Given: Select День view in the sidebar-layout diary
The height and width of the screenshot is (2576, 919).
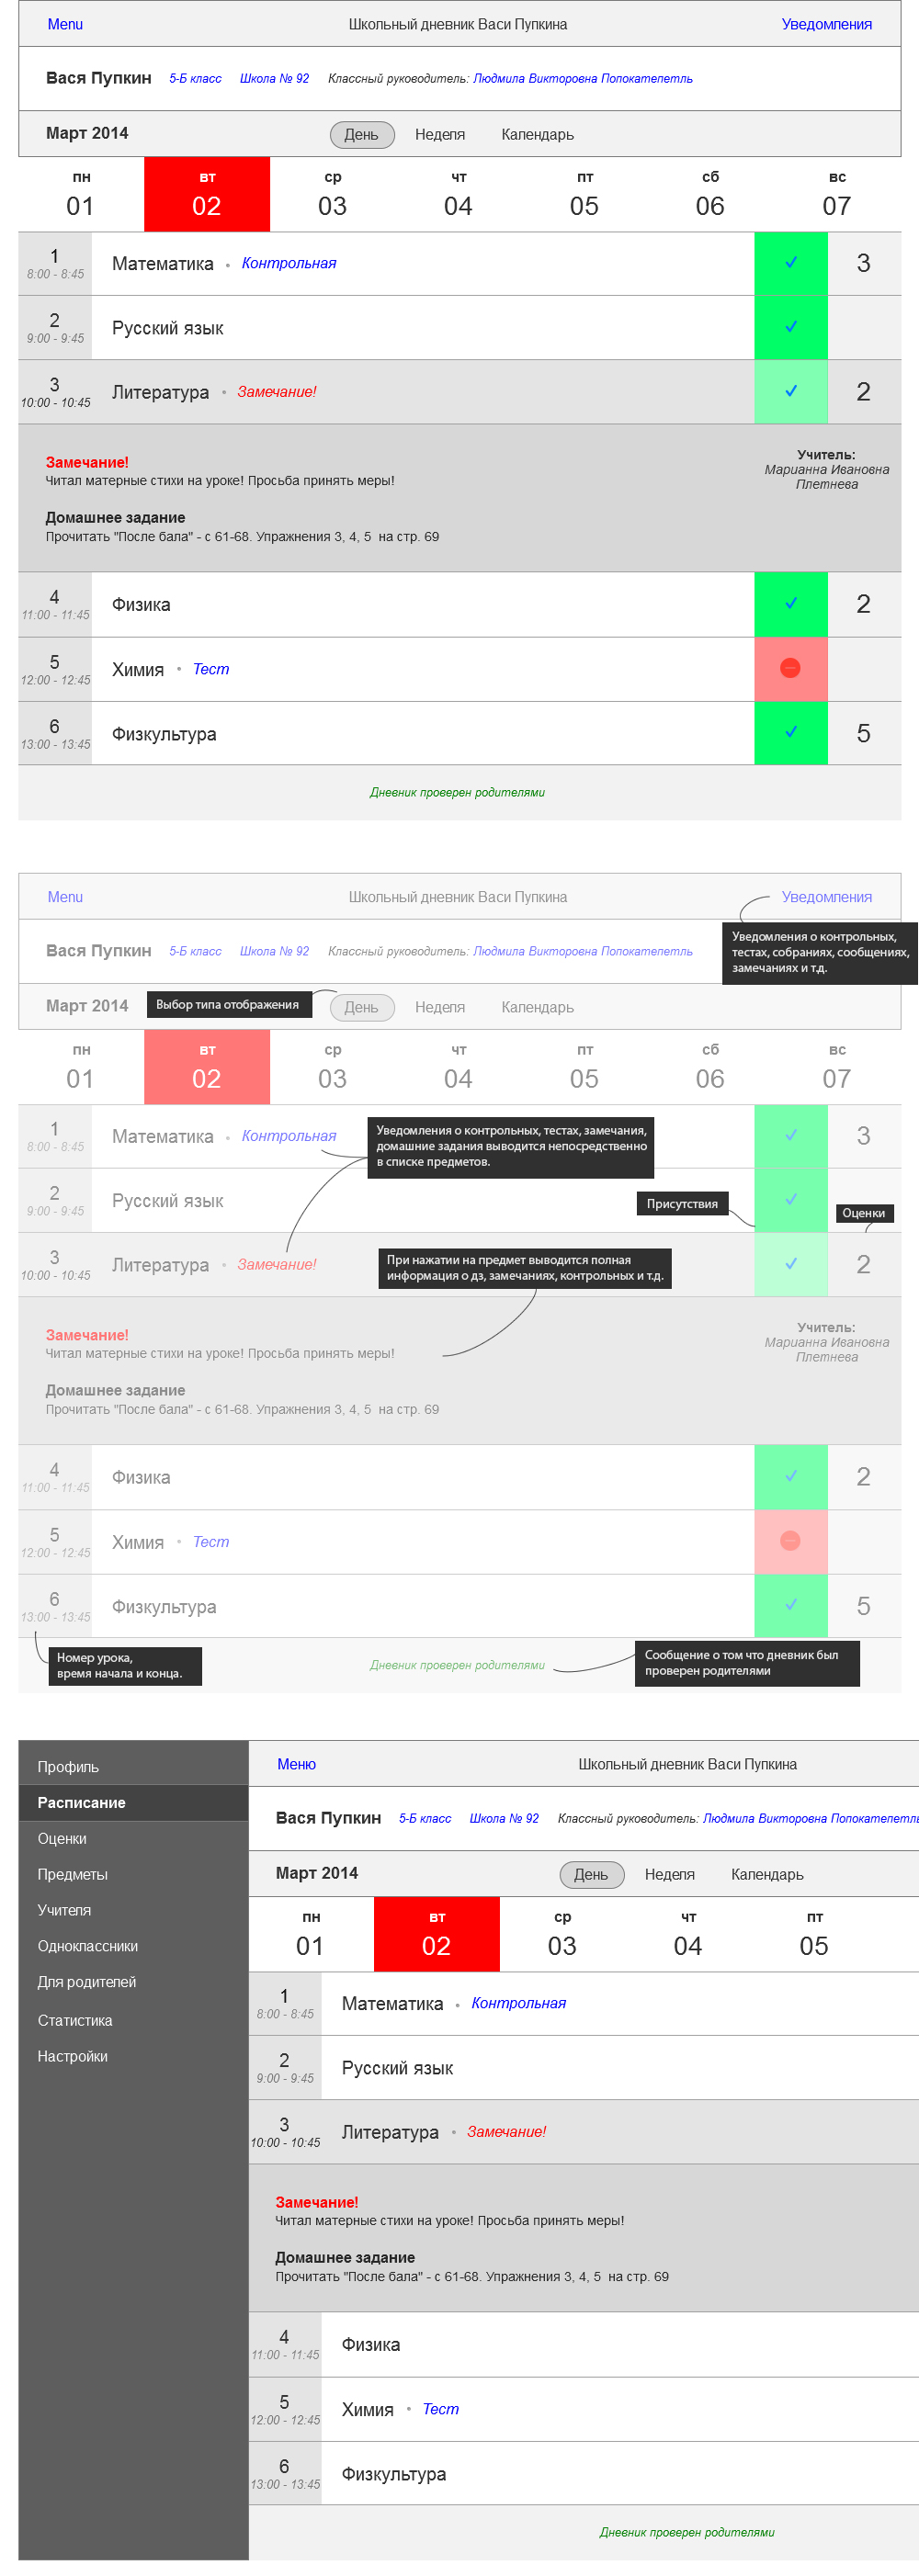Looking at the screenshot, I should click(591, 1874).
